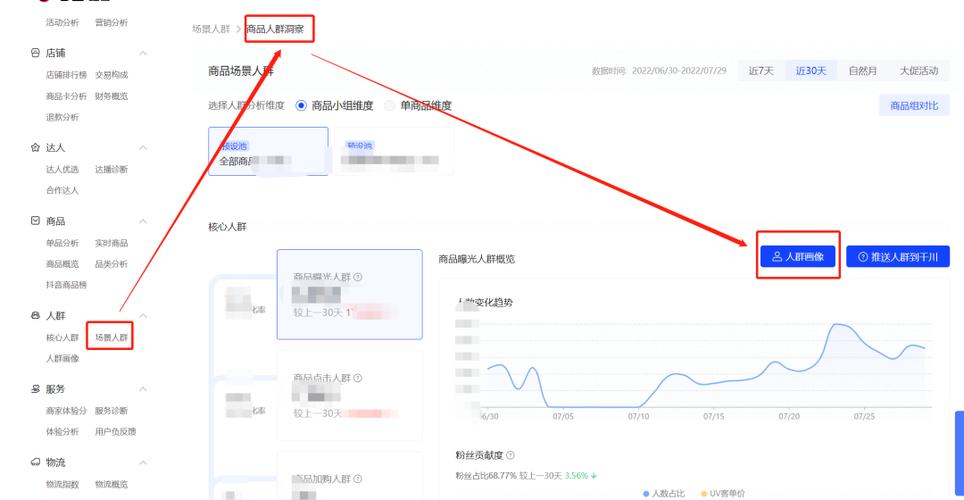Screen dimensions: 964x500
Task: Select the 商品点击人群 card
Action: pos(349,395)
